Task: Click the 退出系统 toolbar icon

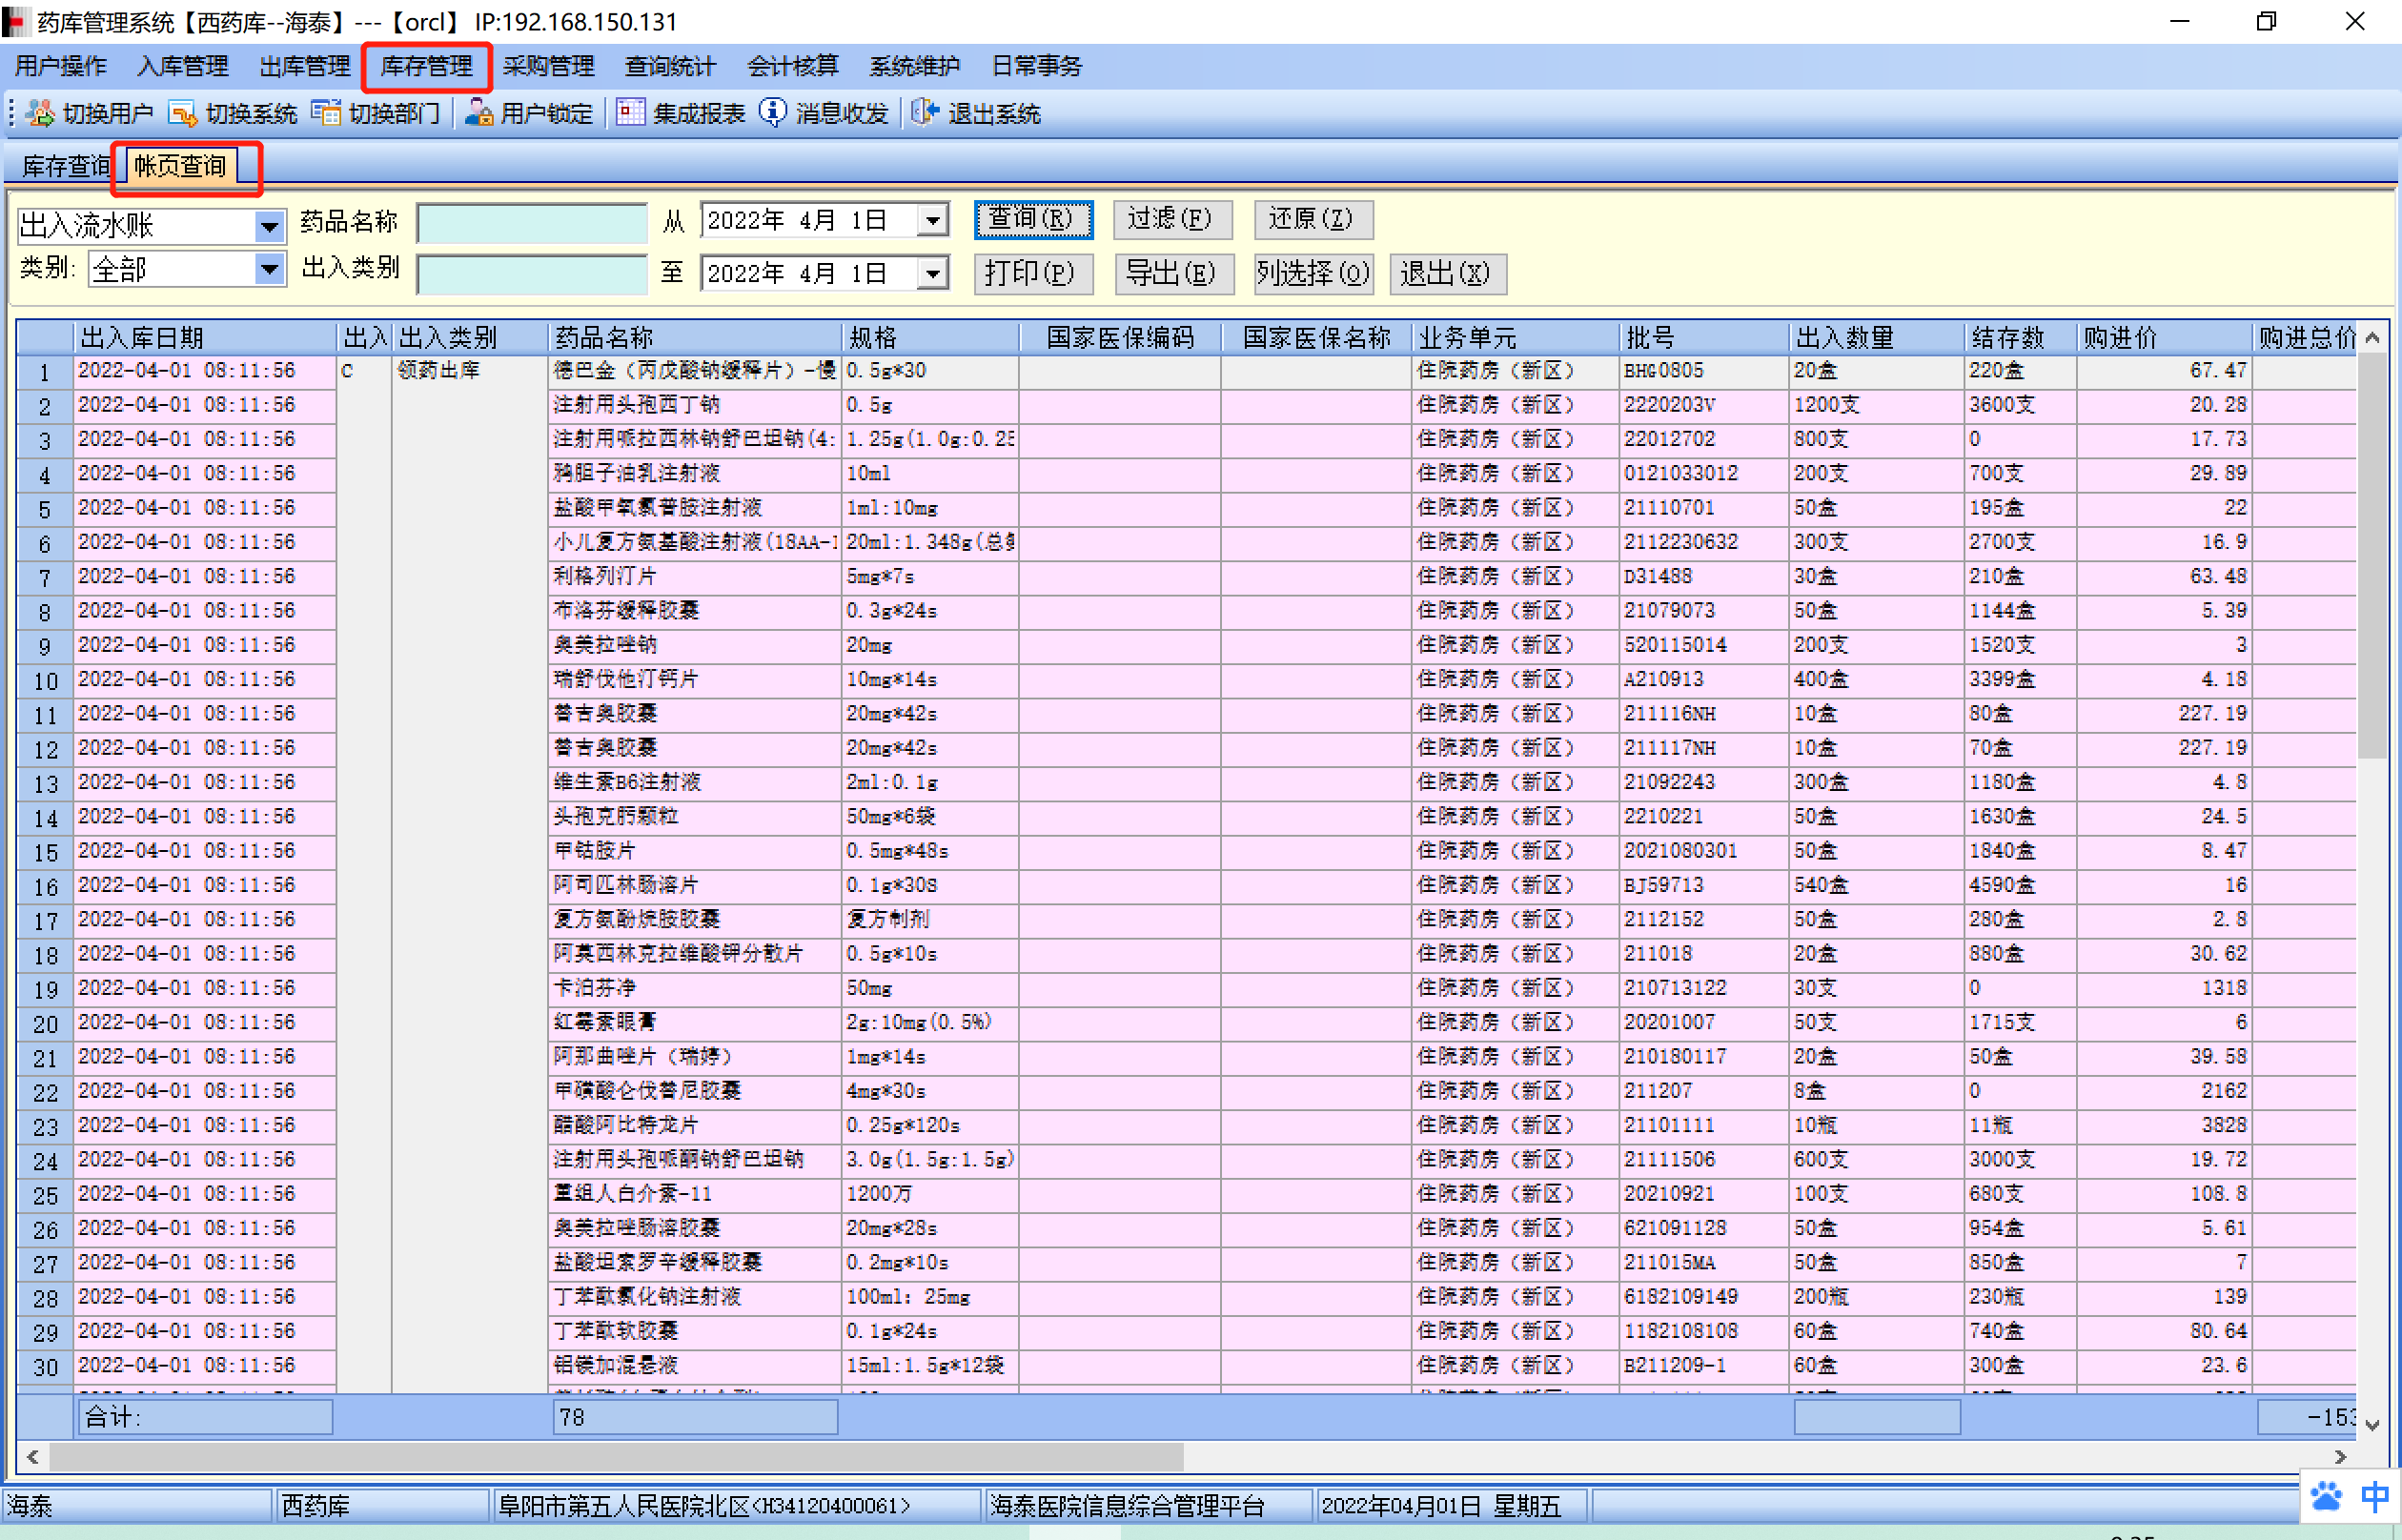Action: click(925, 113)
